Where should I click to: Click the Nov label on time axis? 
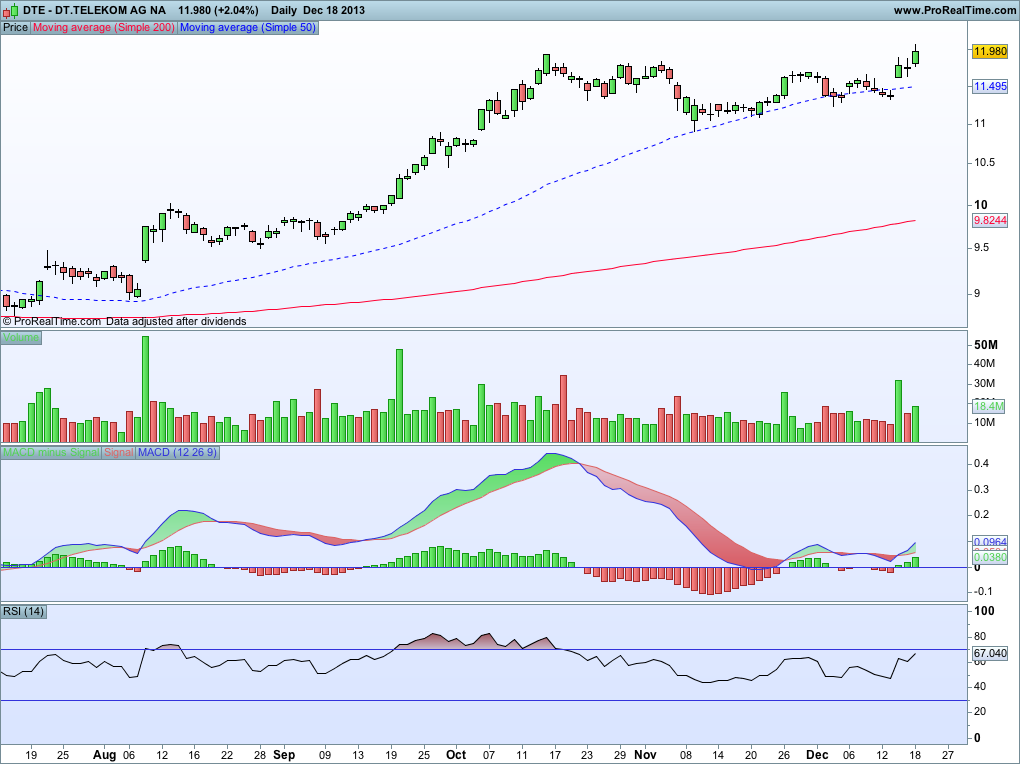point(645,755)
